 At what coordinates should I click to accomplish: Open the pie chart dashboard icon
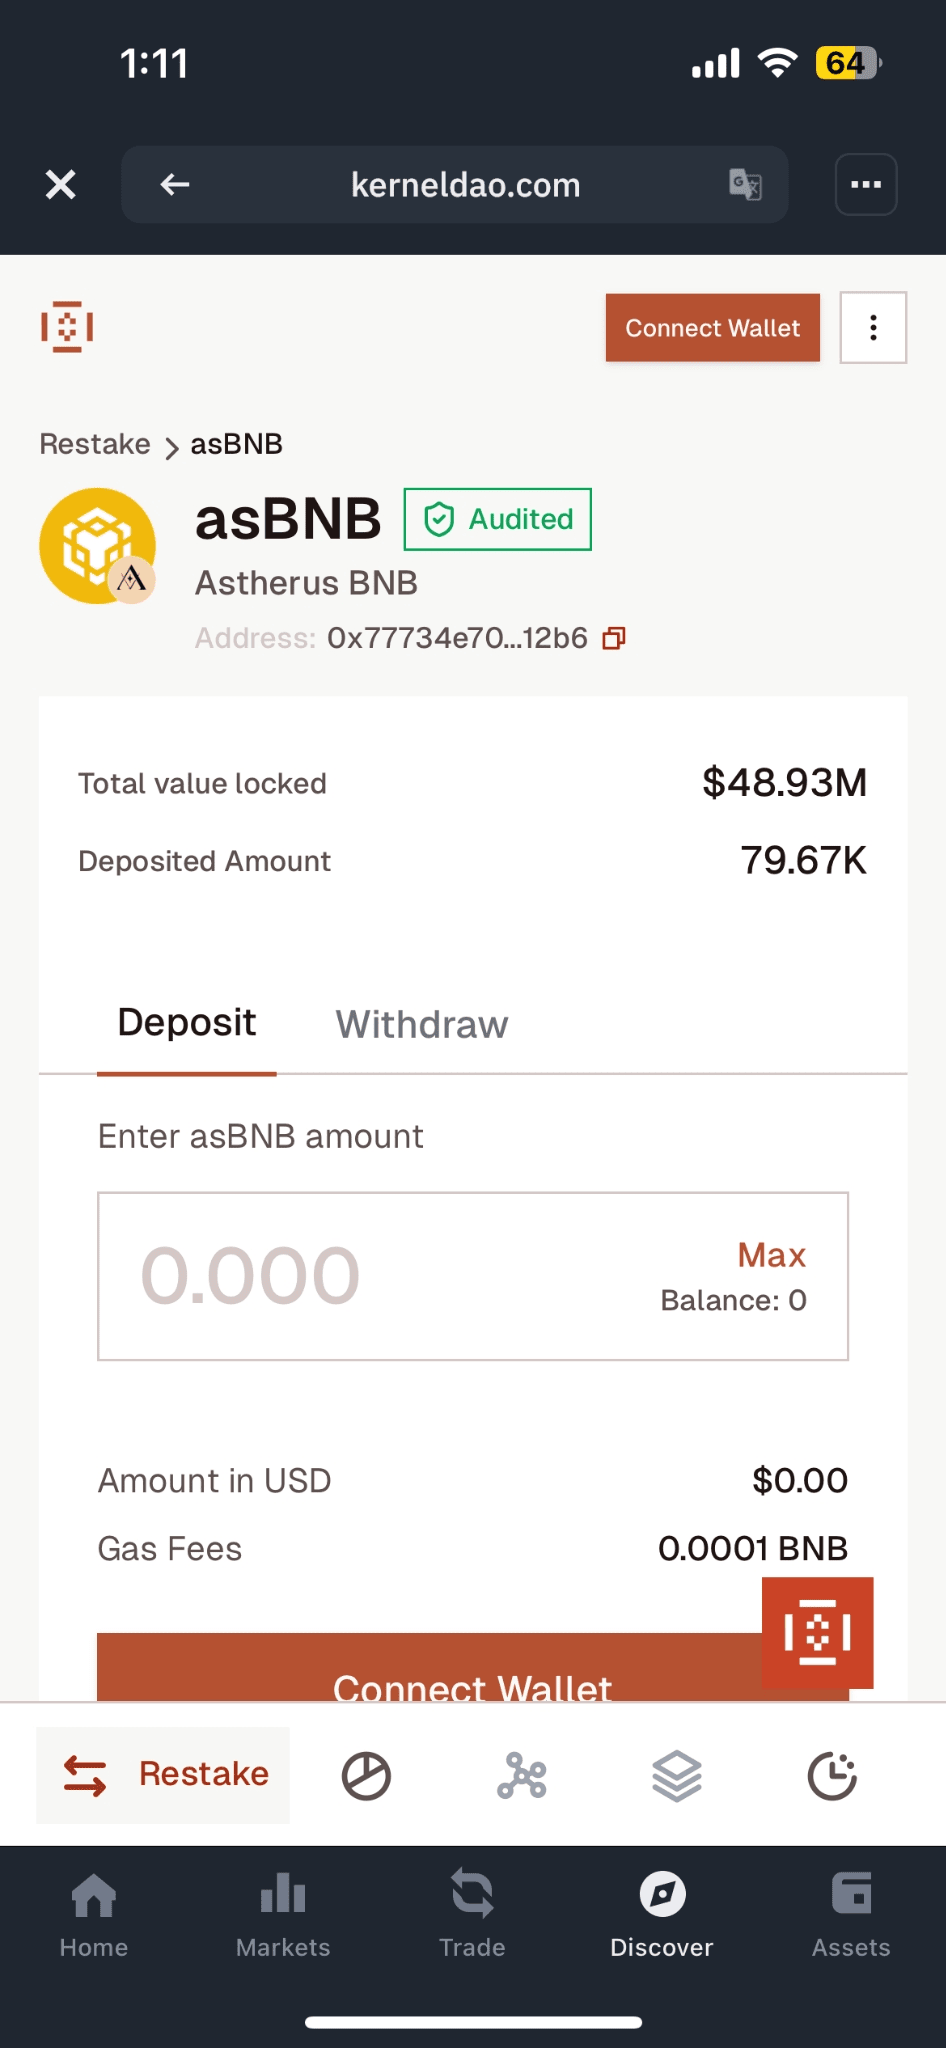tap(366, 1776)
